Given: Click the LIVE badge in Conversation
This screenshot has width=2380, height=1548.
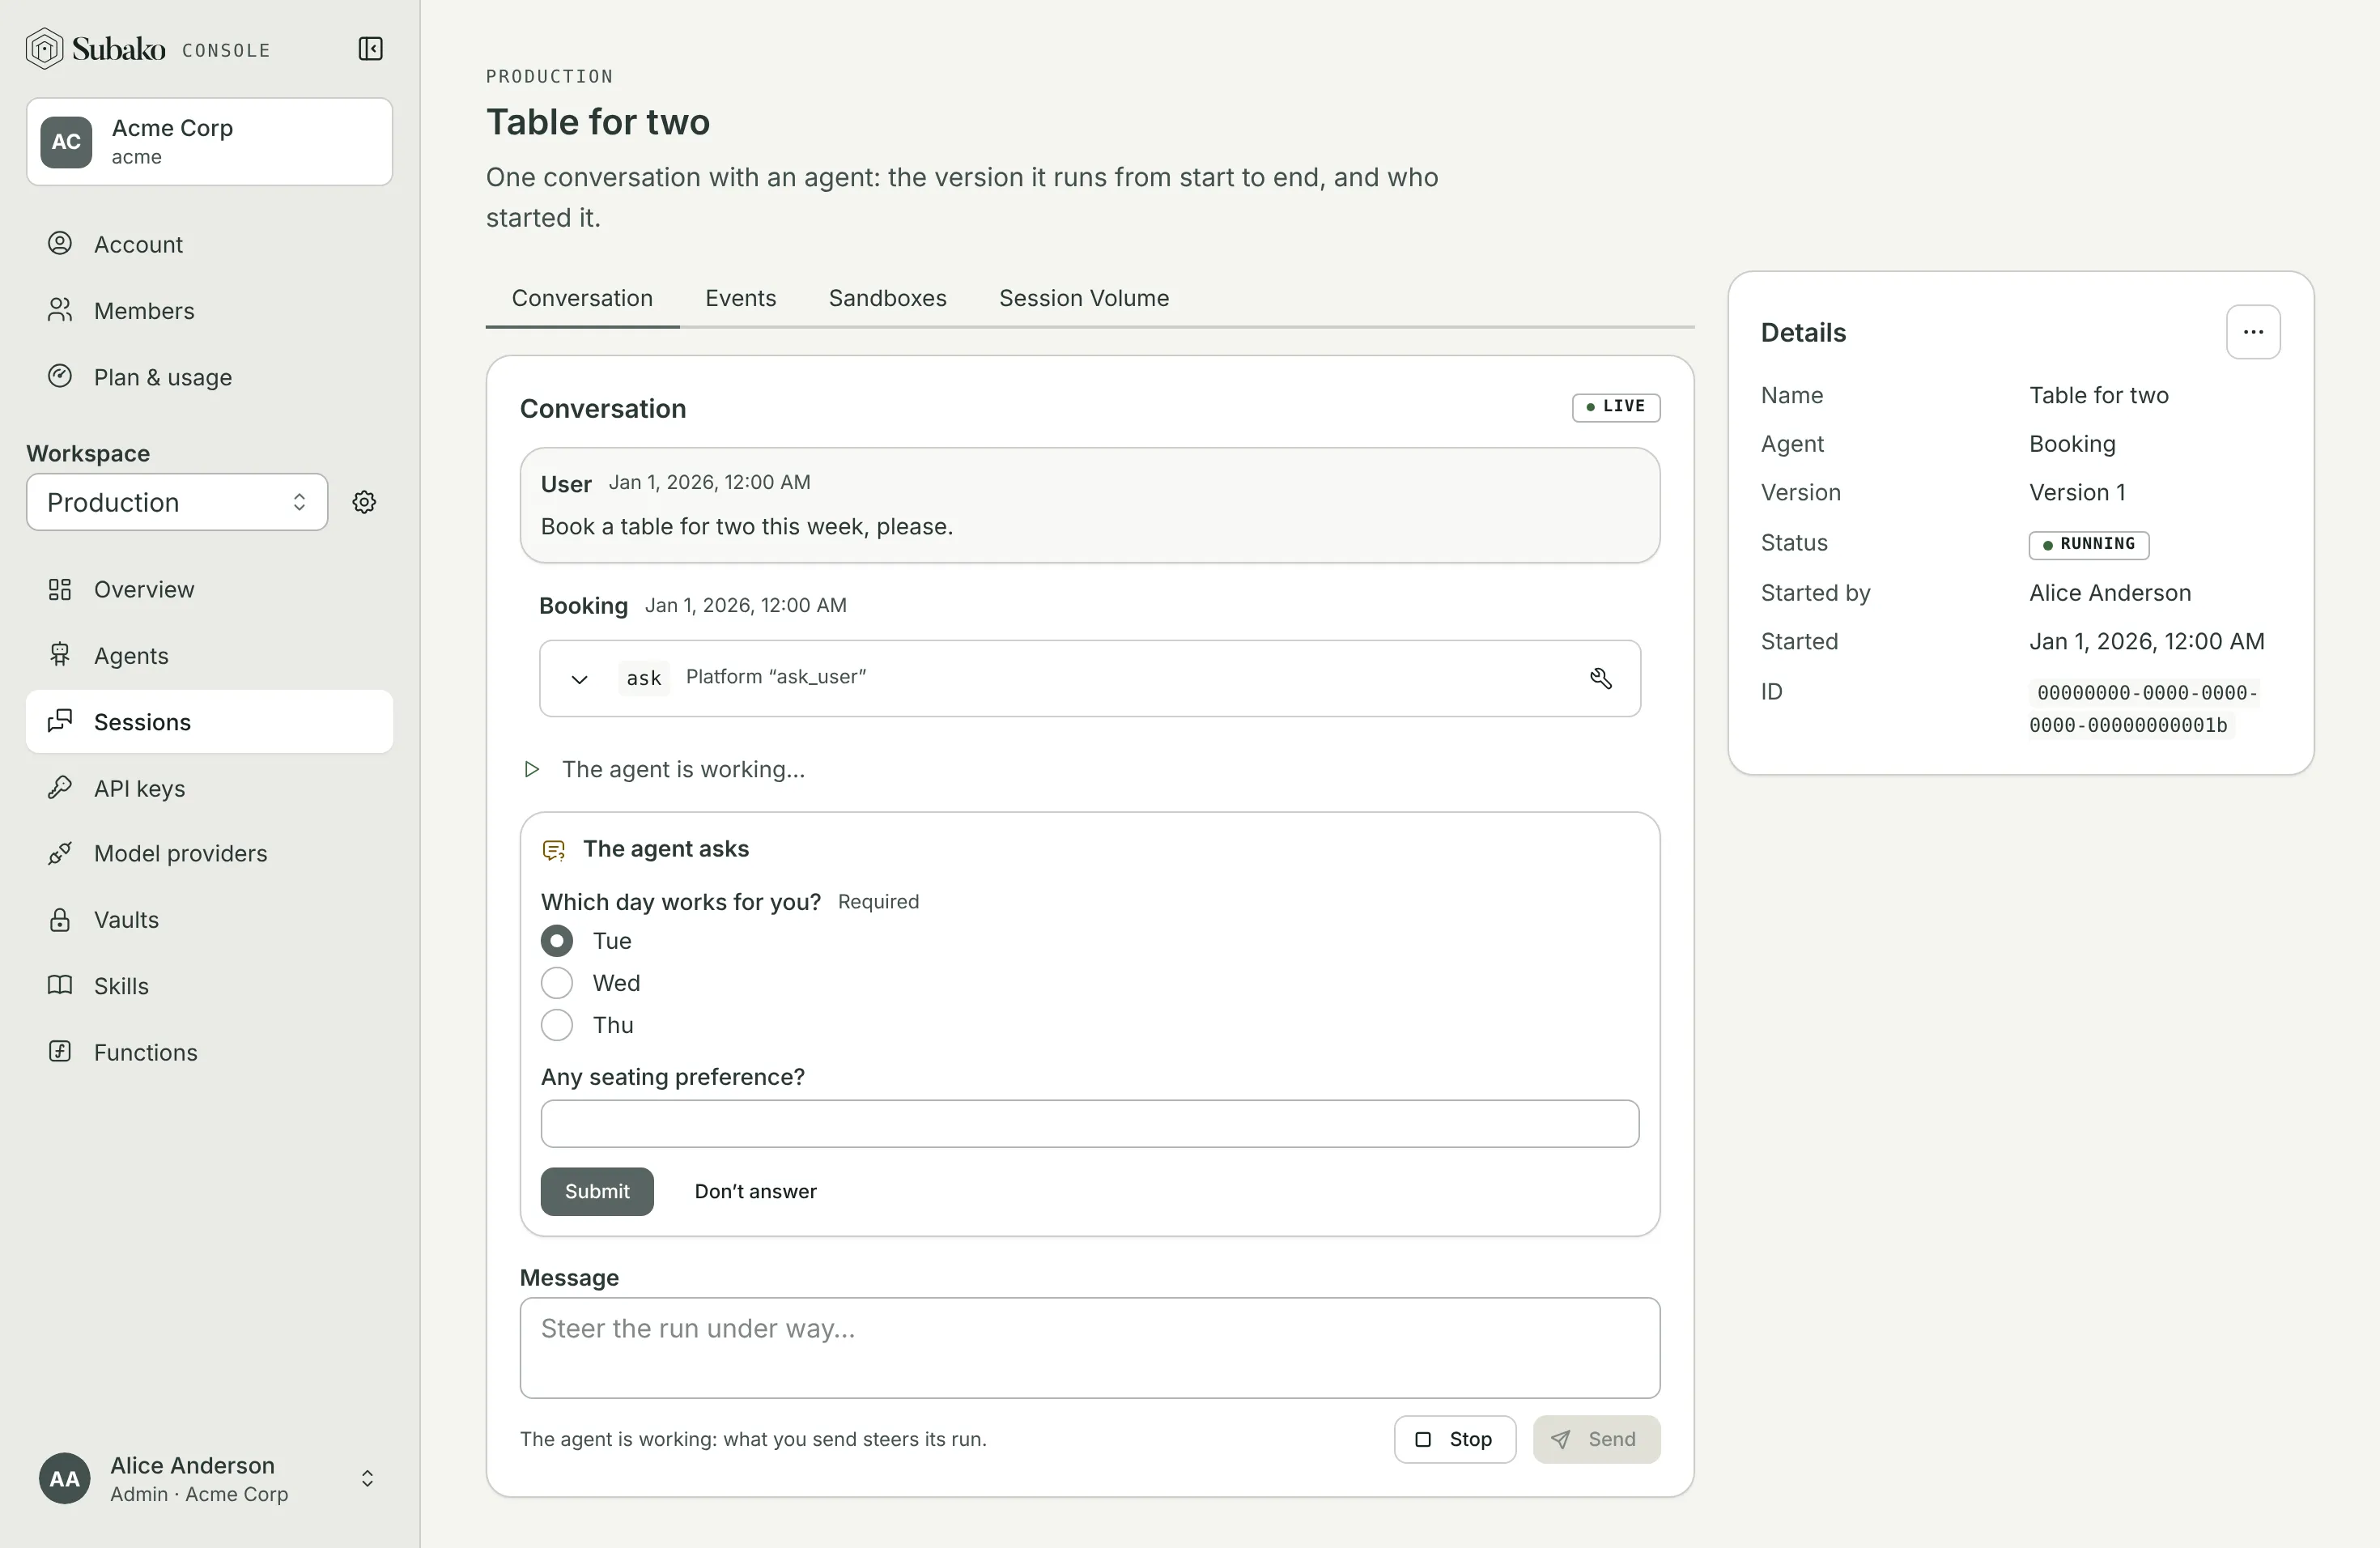Looking at the screenshot, I should pyautogui.click(x=1616, y=407).
